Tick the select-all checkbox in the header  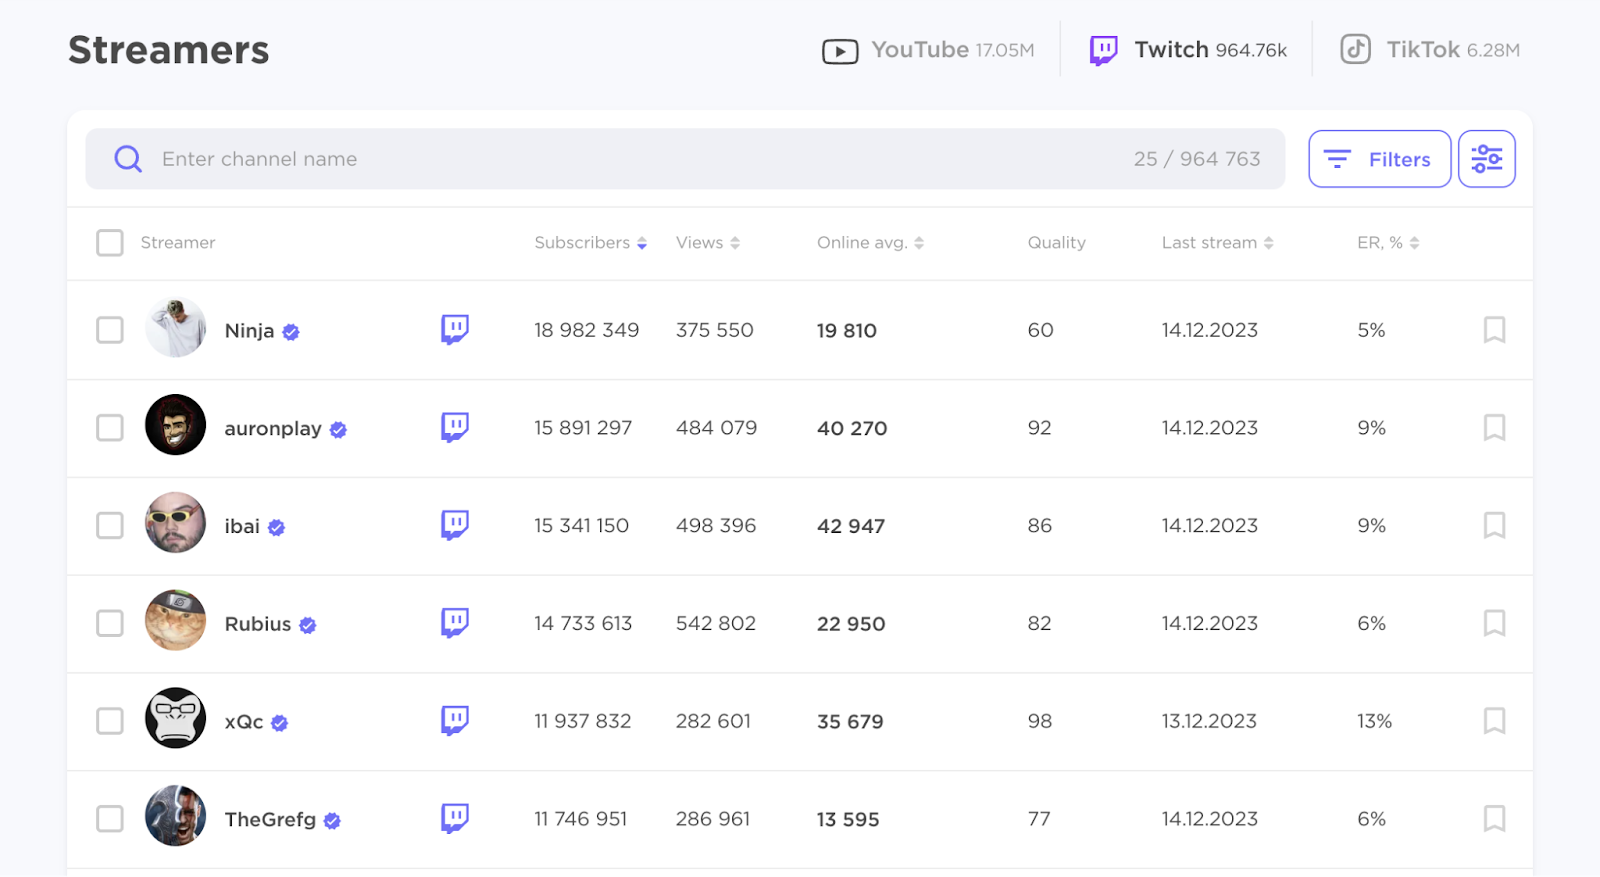tap(110, 243)
